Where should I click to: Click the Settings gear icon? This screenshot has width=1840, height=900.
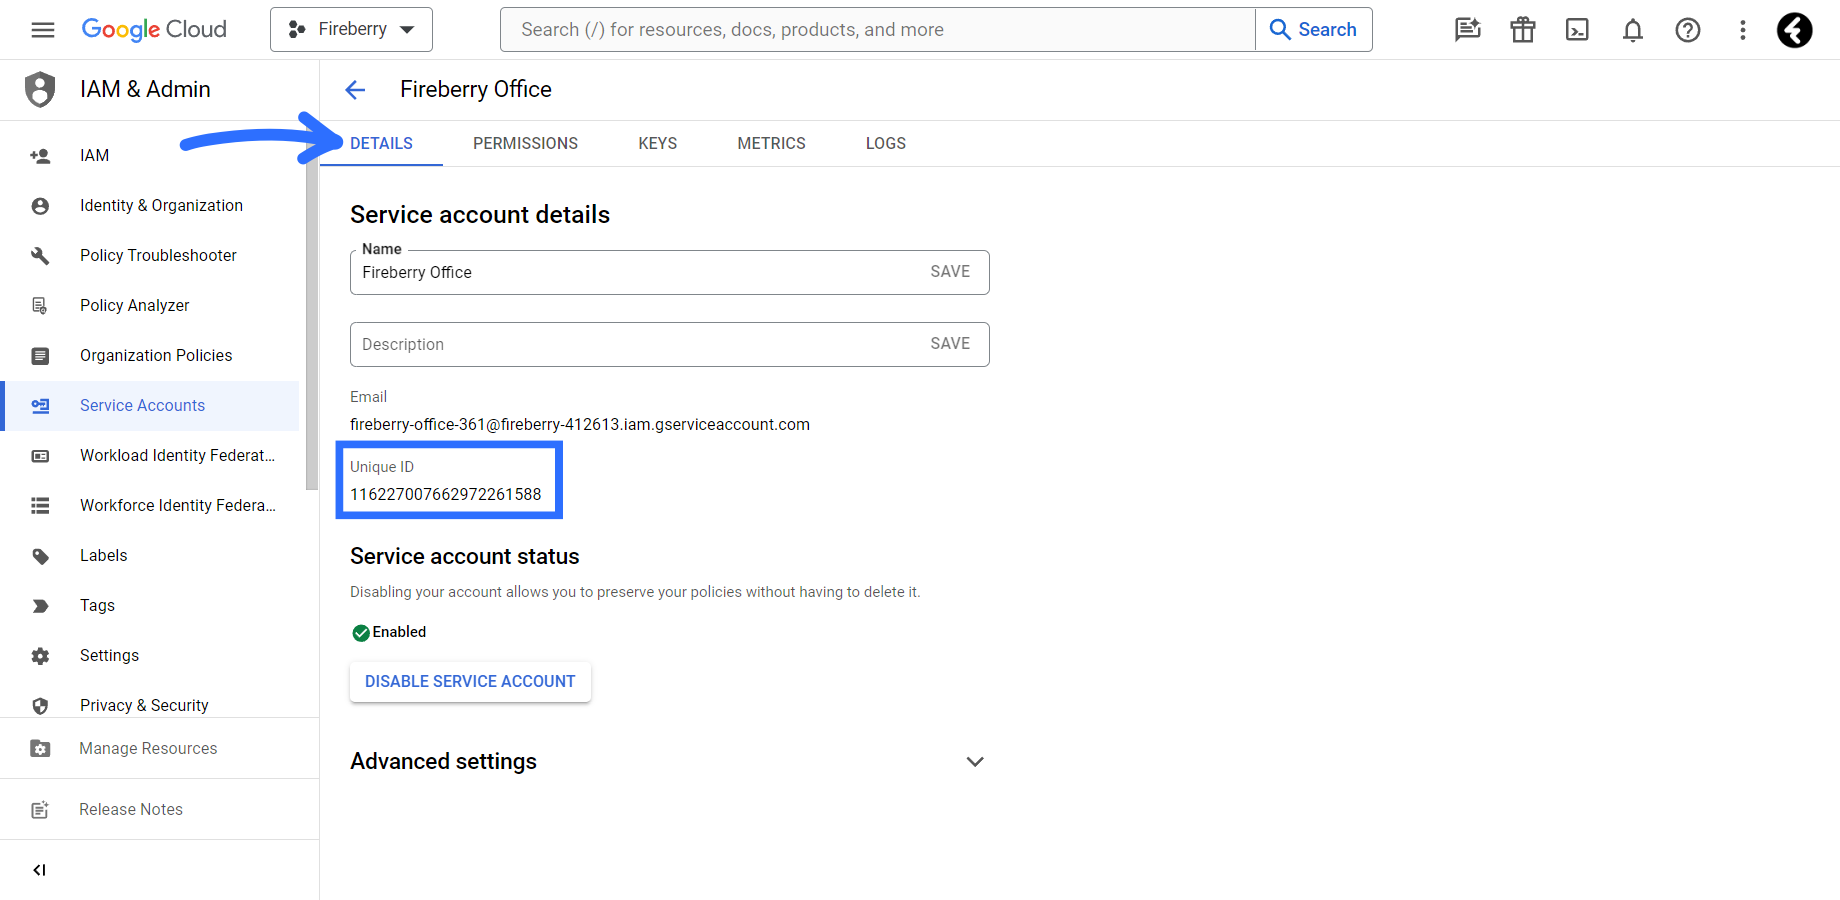click(x=40, y=656)
